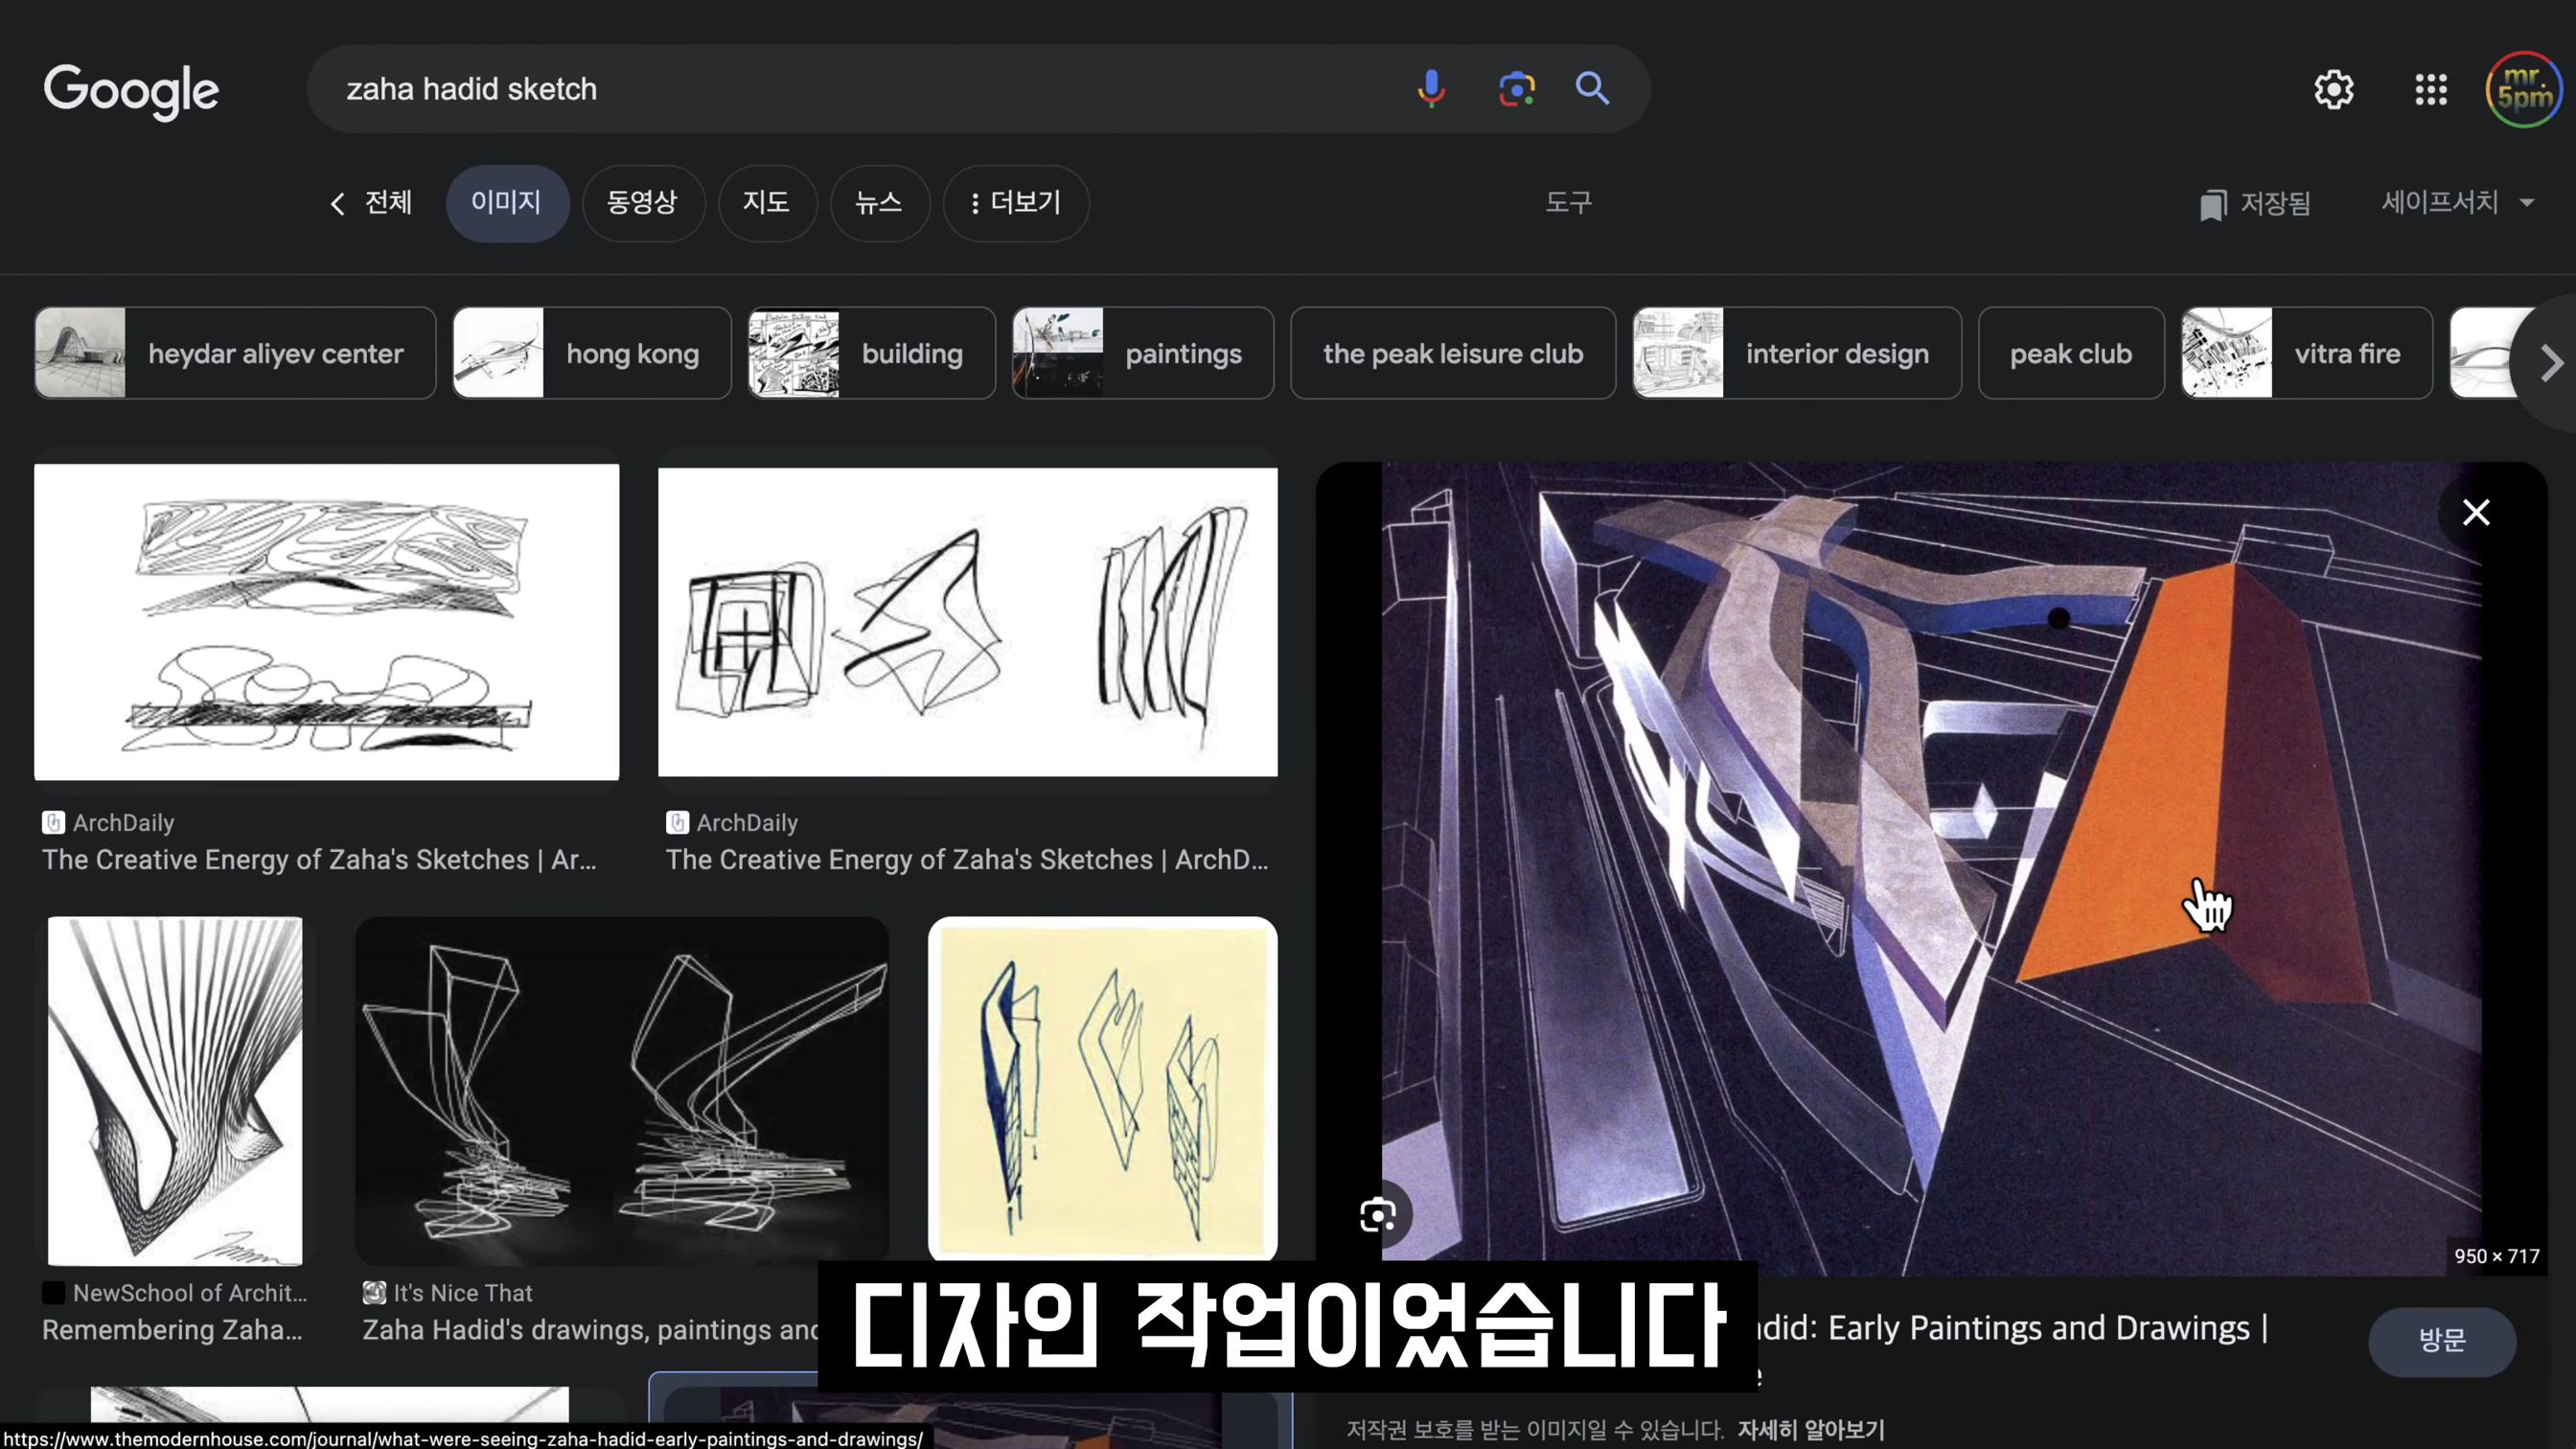Image resolution: width=2576 pixels, height=1449 pixels.
Task: Switch to the 지도 tab
Action: [767, 203]
